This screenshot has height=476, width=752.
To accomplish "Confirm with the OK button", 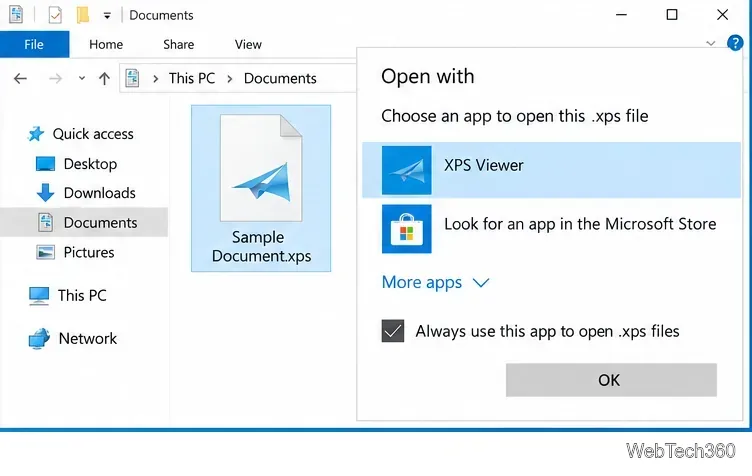I will (611, 380).
